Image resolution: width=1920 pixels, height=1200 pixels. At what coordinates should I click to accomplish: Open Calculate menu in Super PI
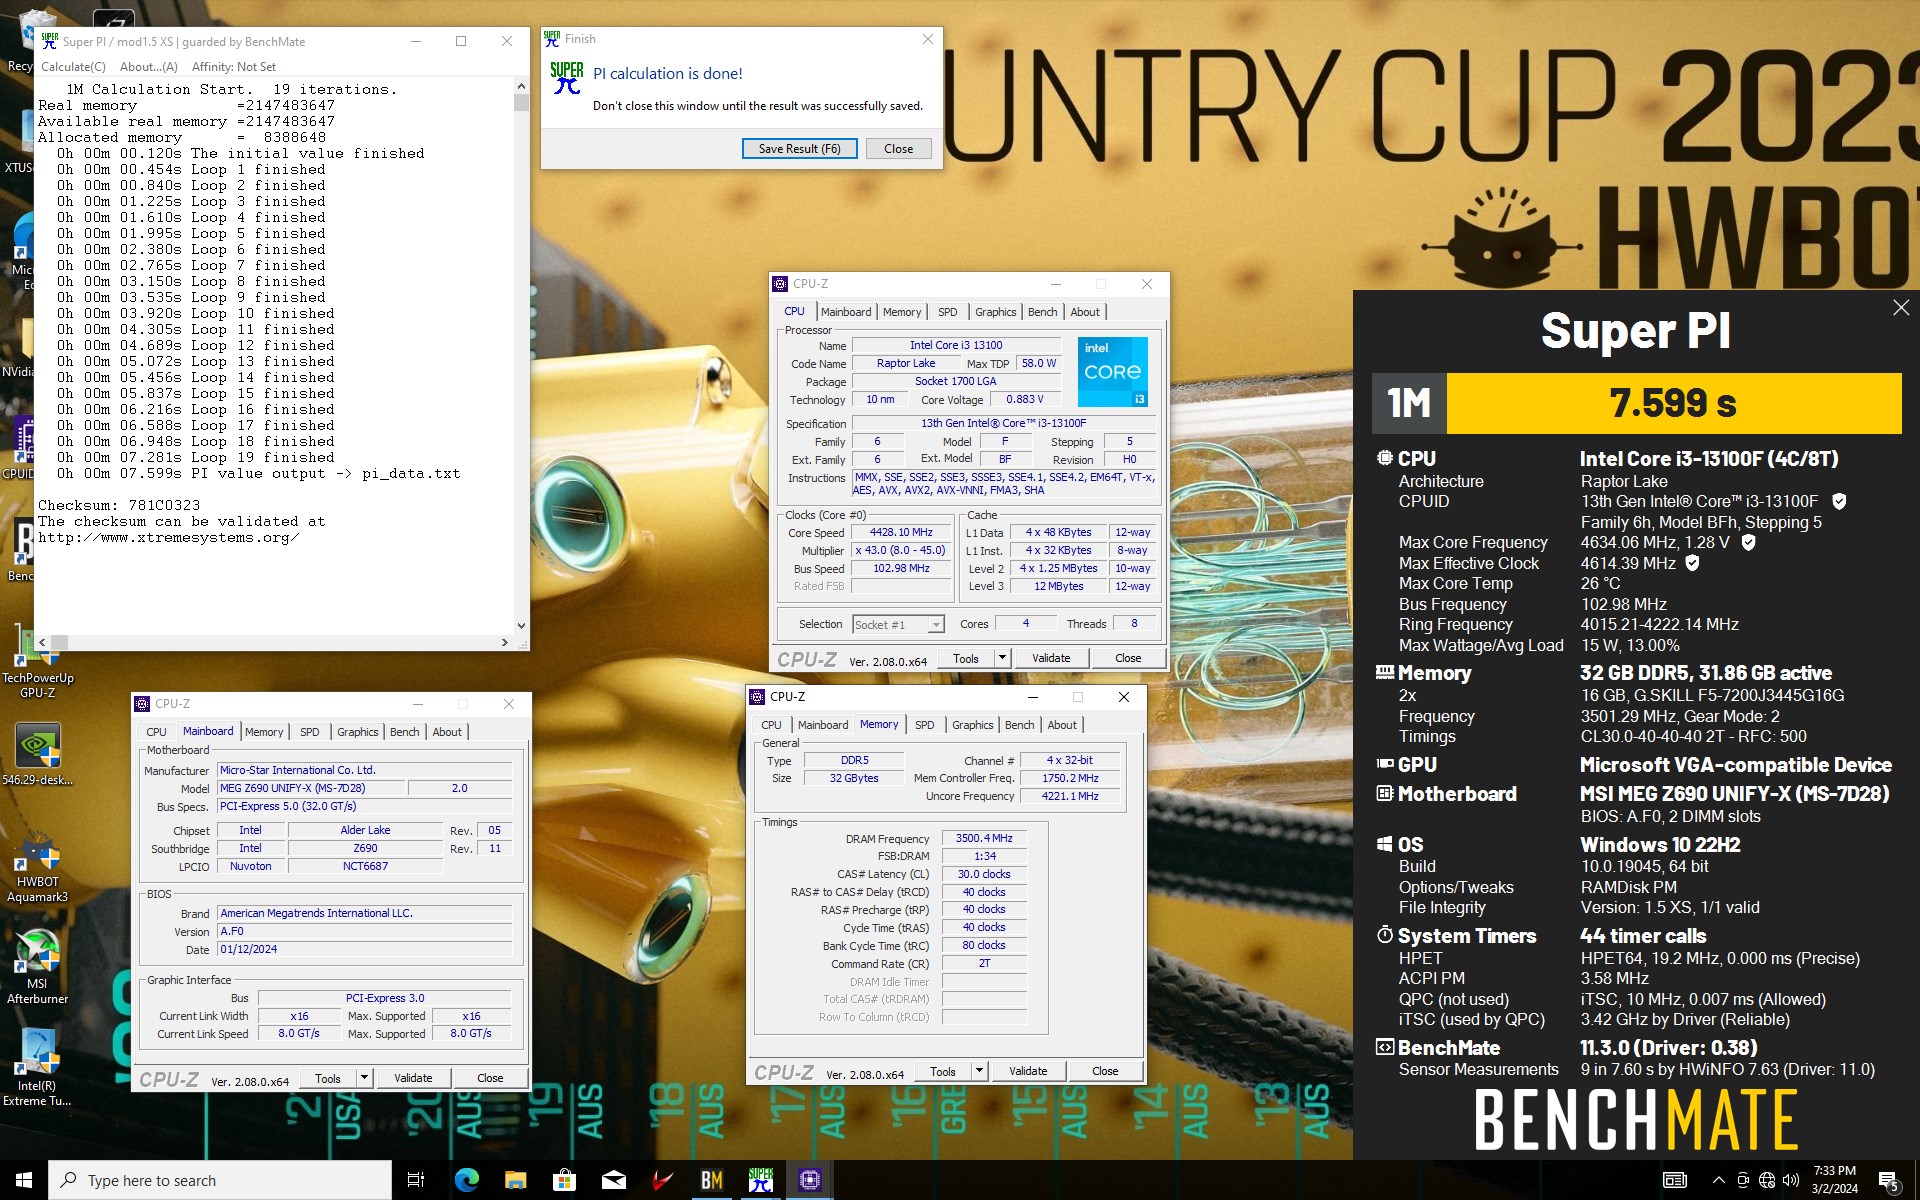pos(73,67)
